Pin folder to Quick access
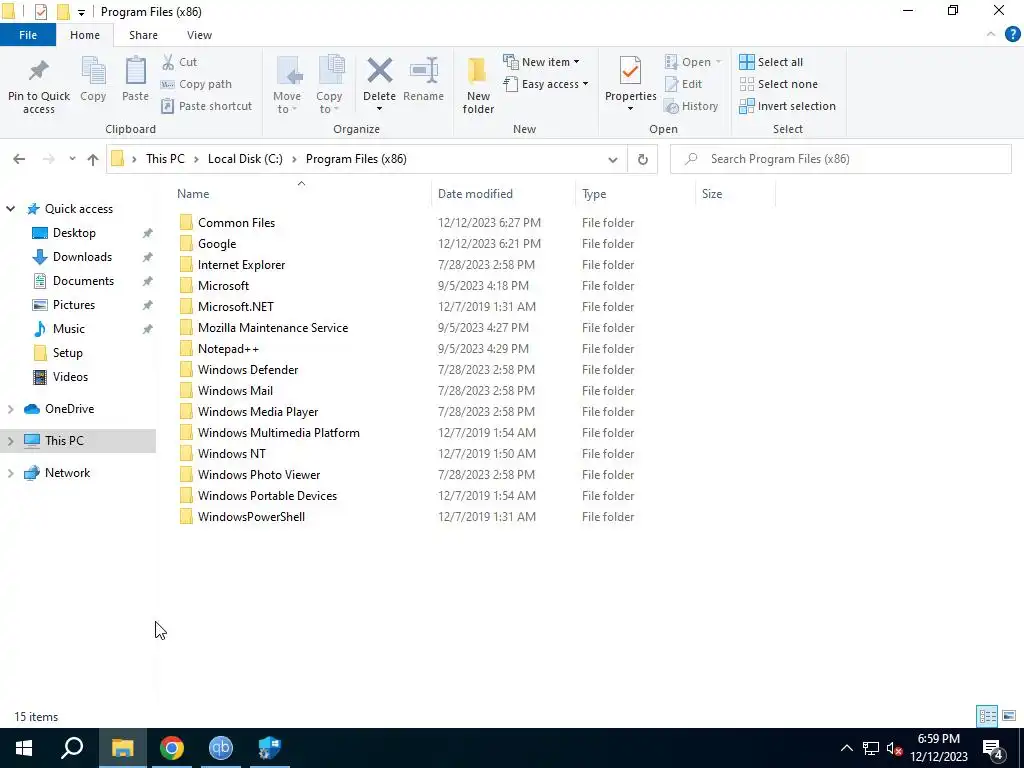 39,87
